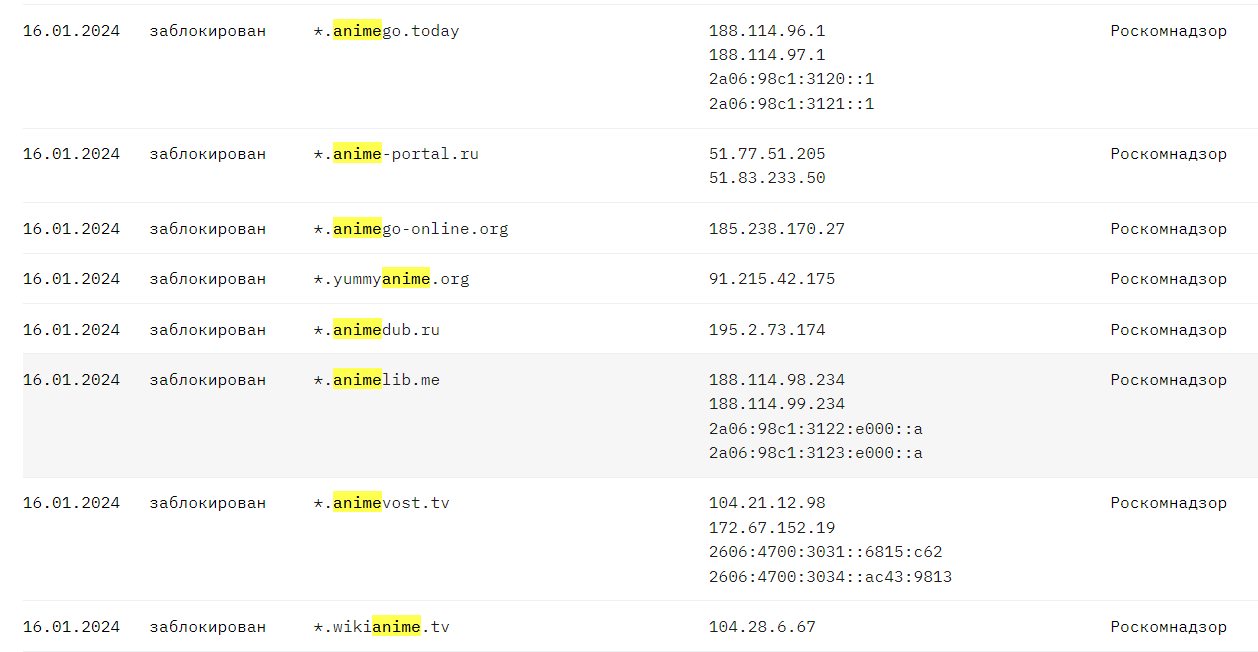Image resolution: width=1258 pixels, height=652 pixels.
Task: Click Роскомнадзор in the animelib.me row
Action: point(1168,380)
